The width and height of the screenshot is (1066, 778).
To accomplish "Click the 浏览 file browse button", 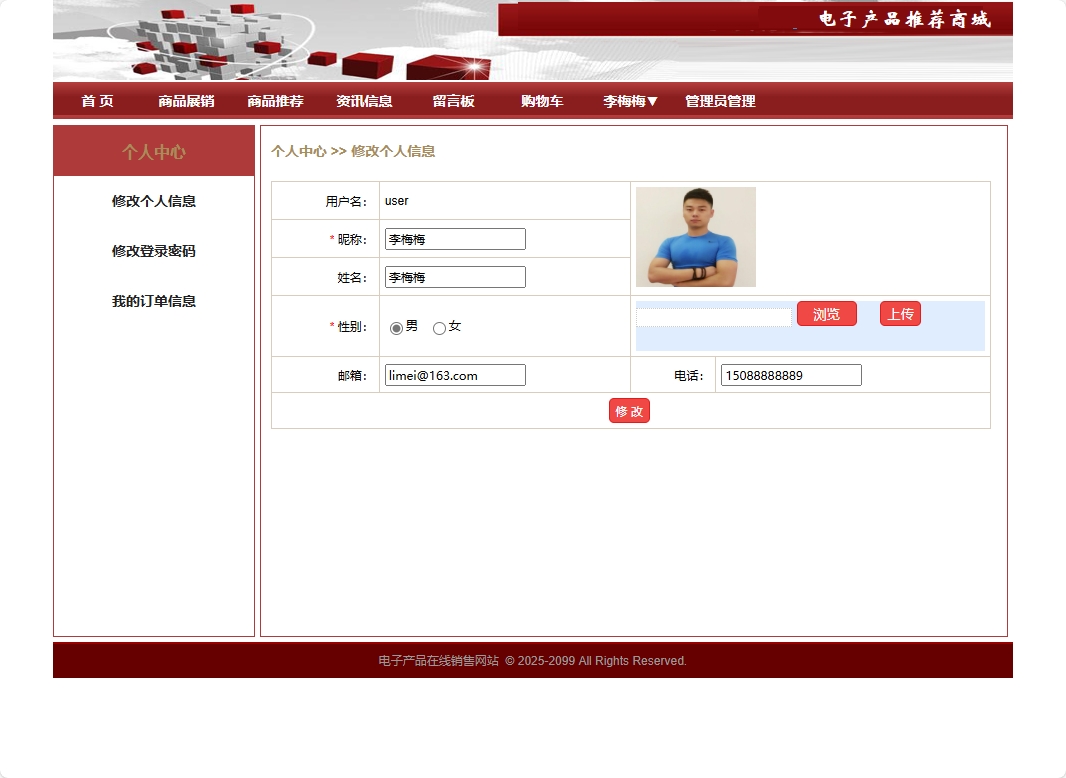I will tap(827, 313).
